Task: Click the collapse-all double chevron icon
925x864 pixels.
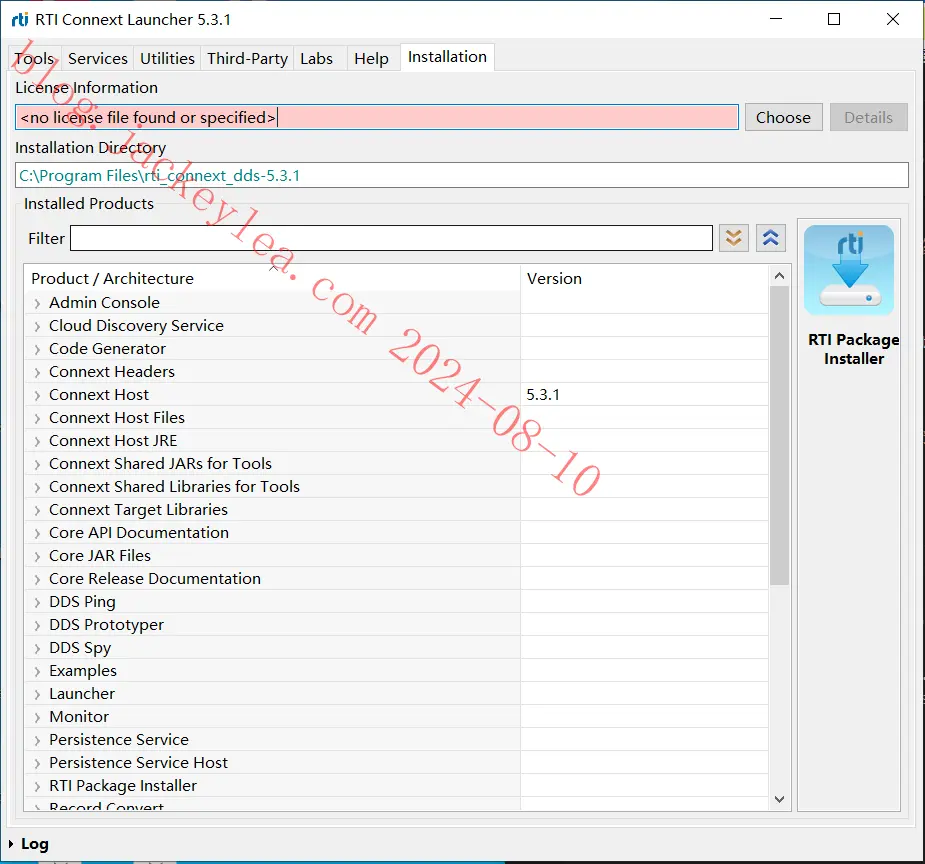Action: tap(770, 238)
